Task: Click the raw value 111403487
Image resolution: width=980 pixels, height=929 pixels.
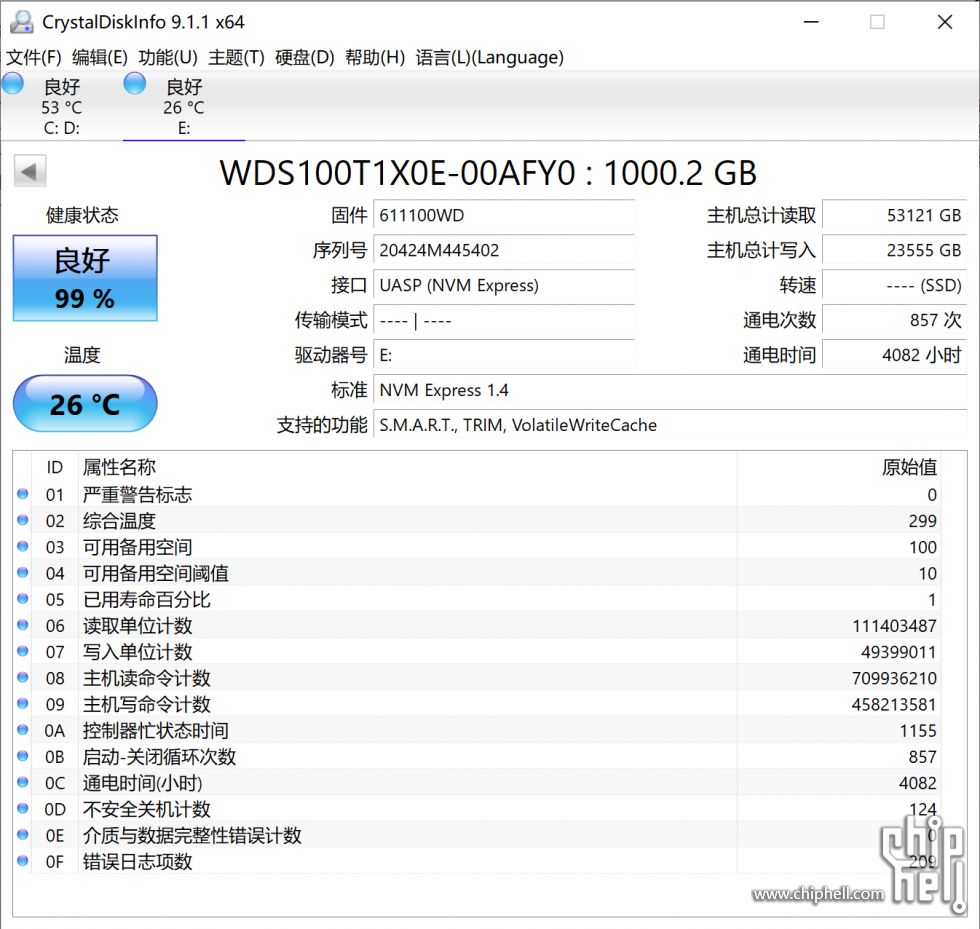Action: [894, 626]
